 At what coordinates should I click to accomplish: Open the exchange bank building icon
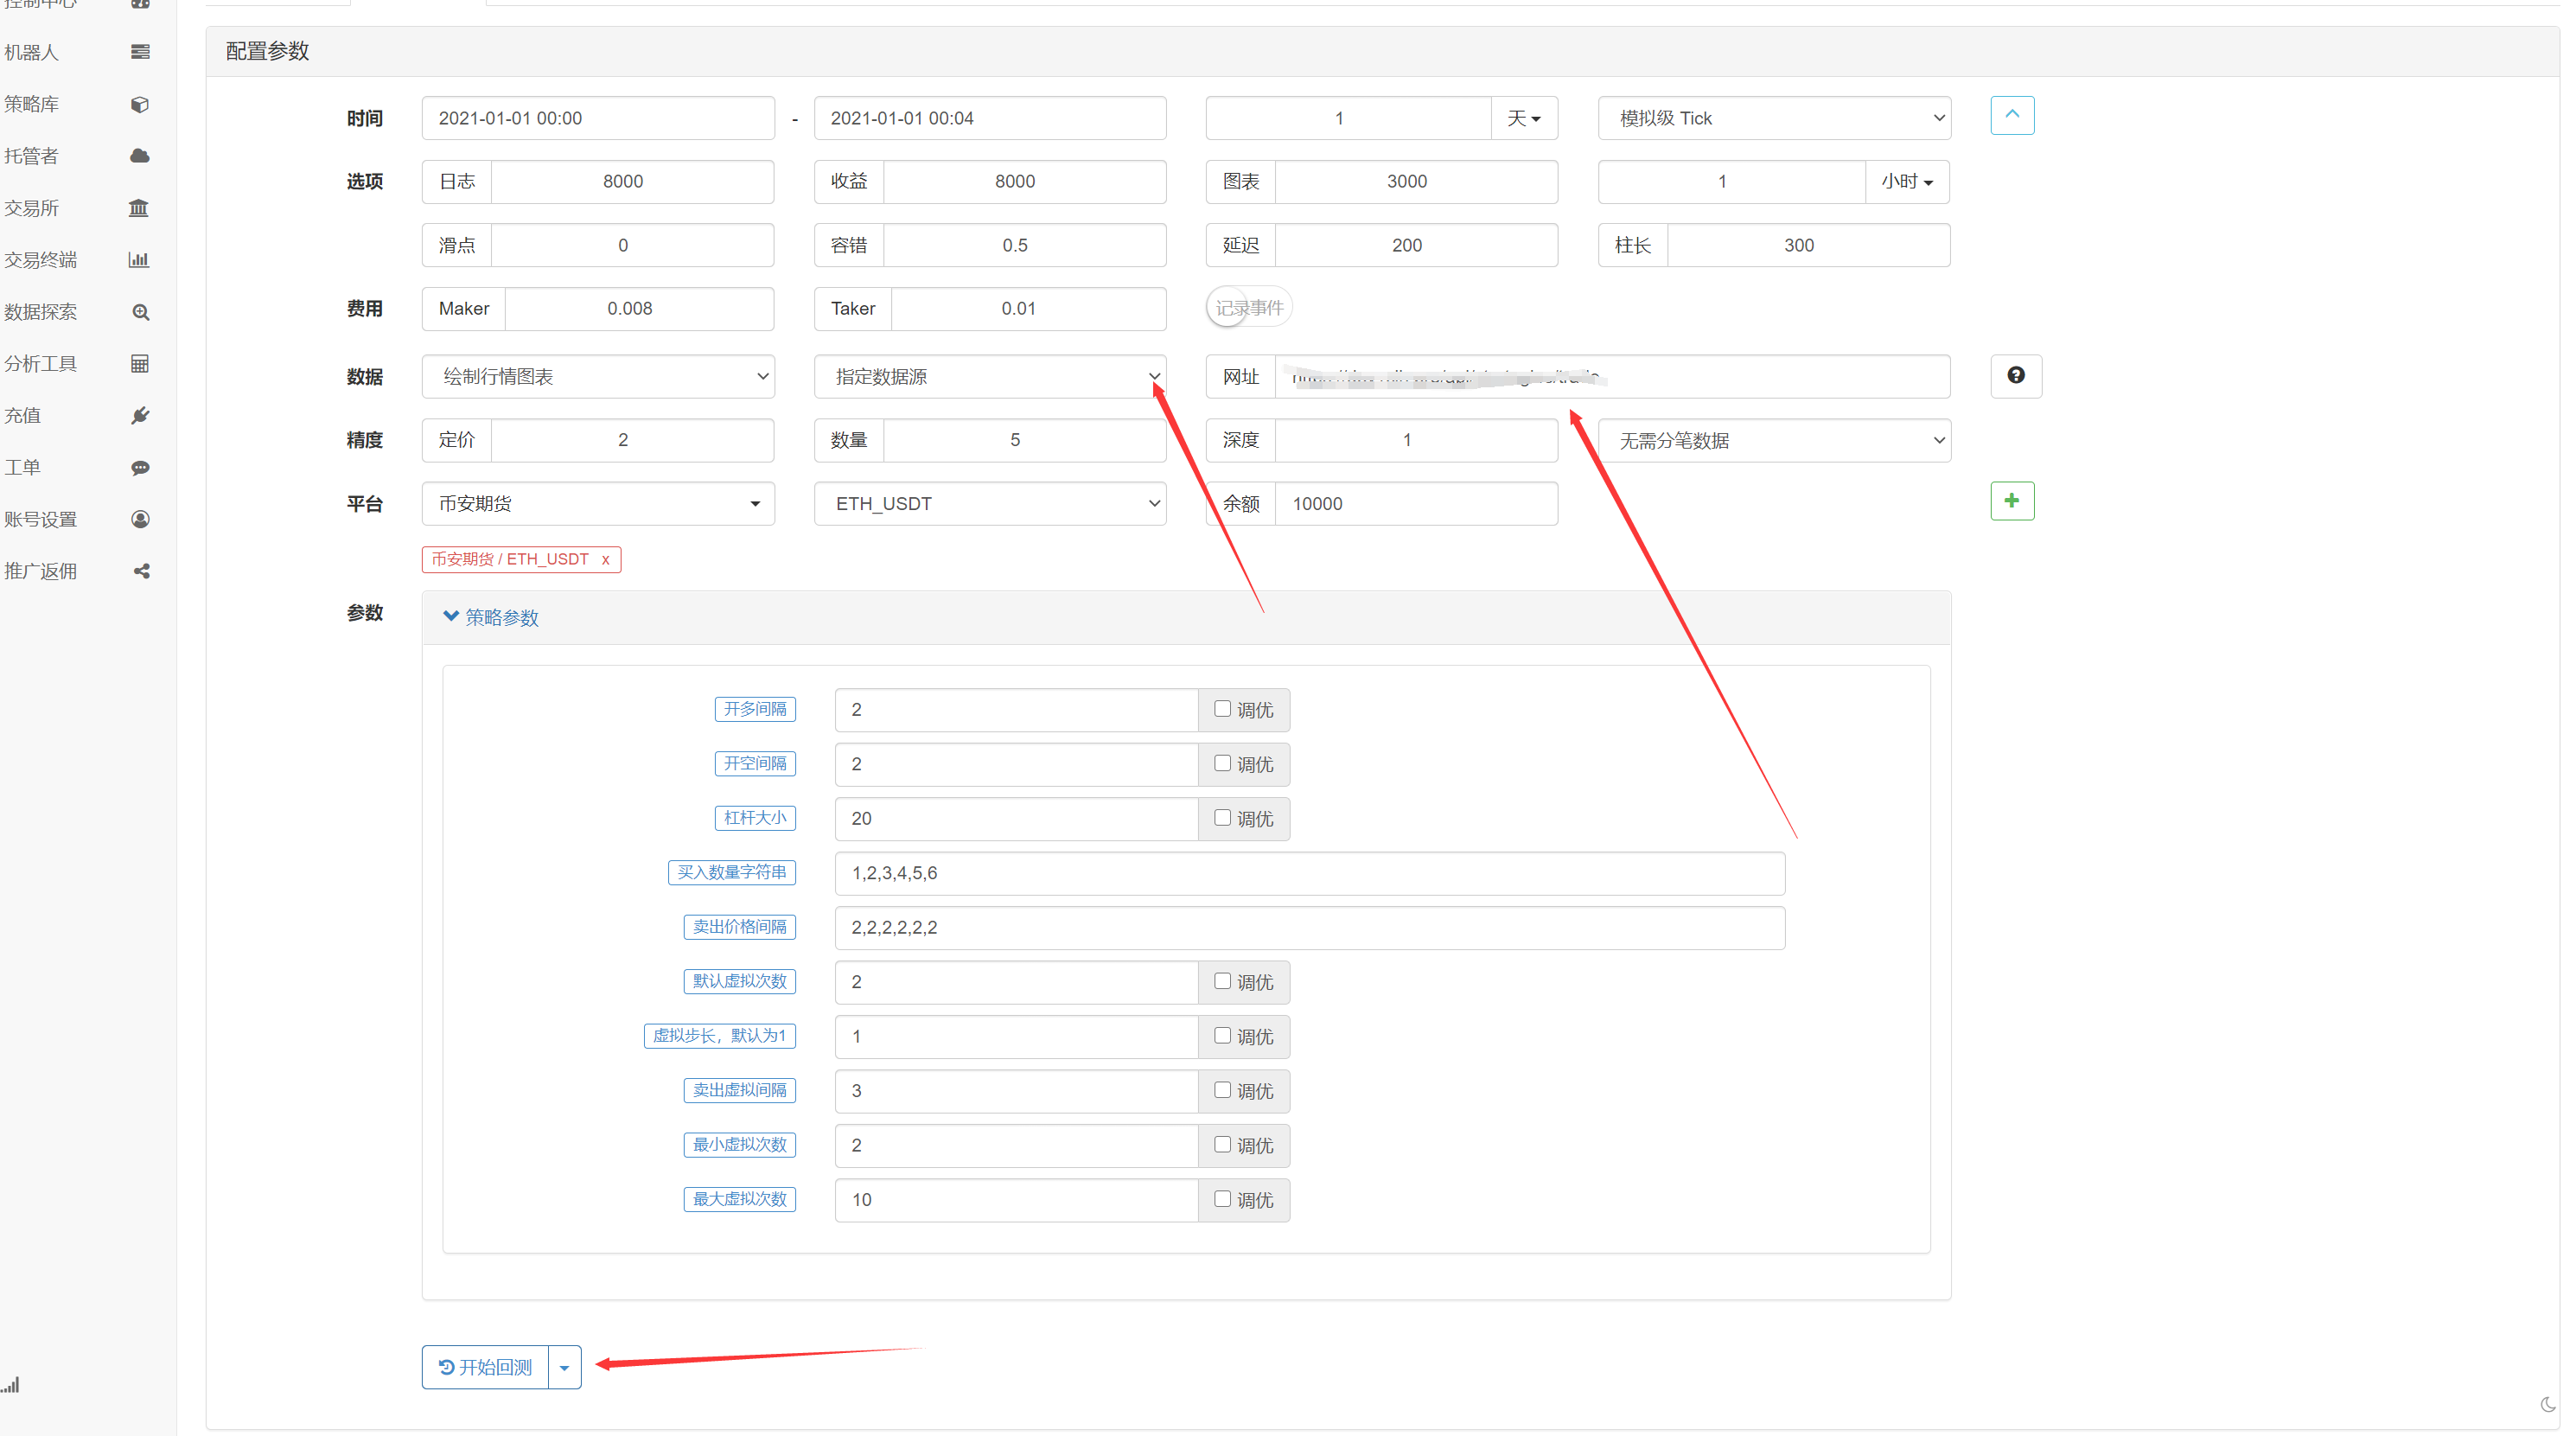(x=139, y=208)
